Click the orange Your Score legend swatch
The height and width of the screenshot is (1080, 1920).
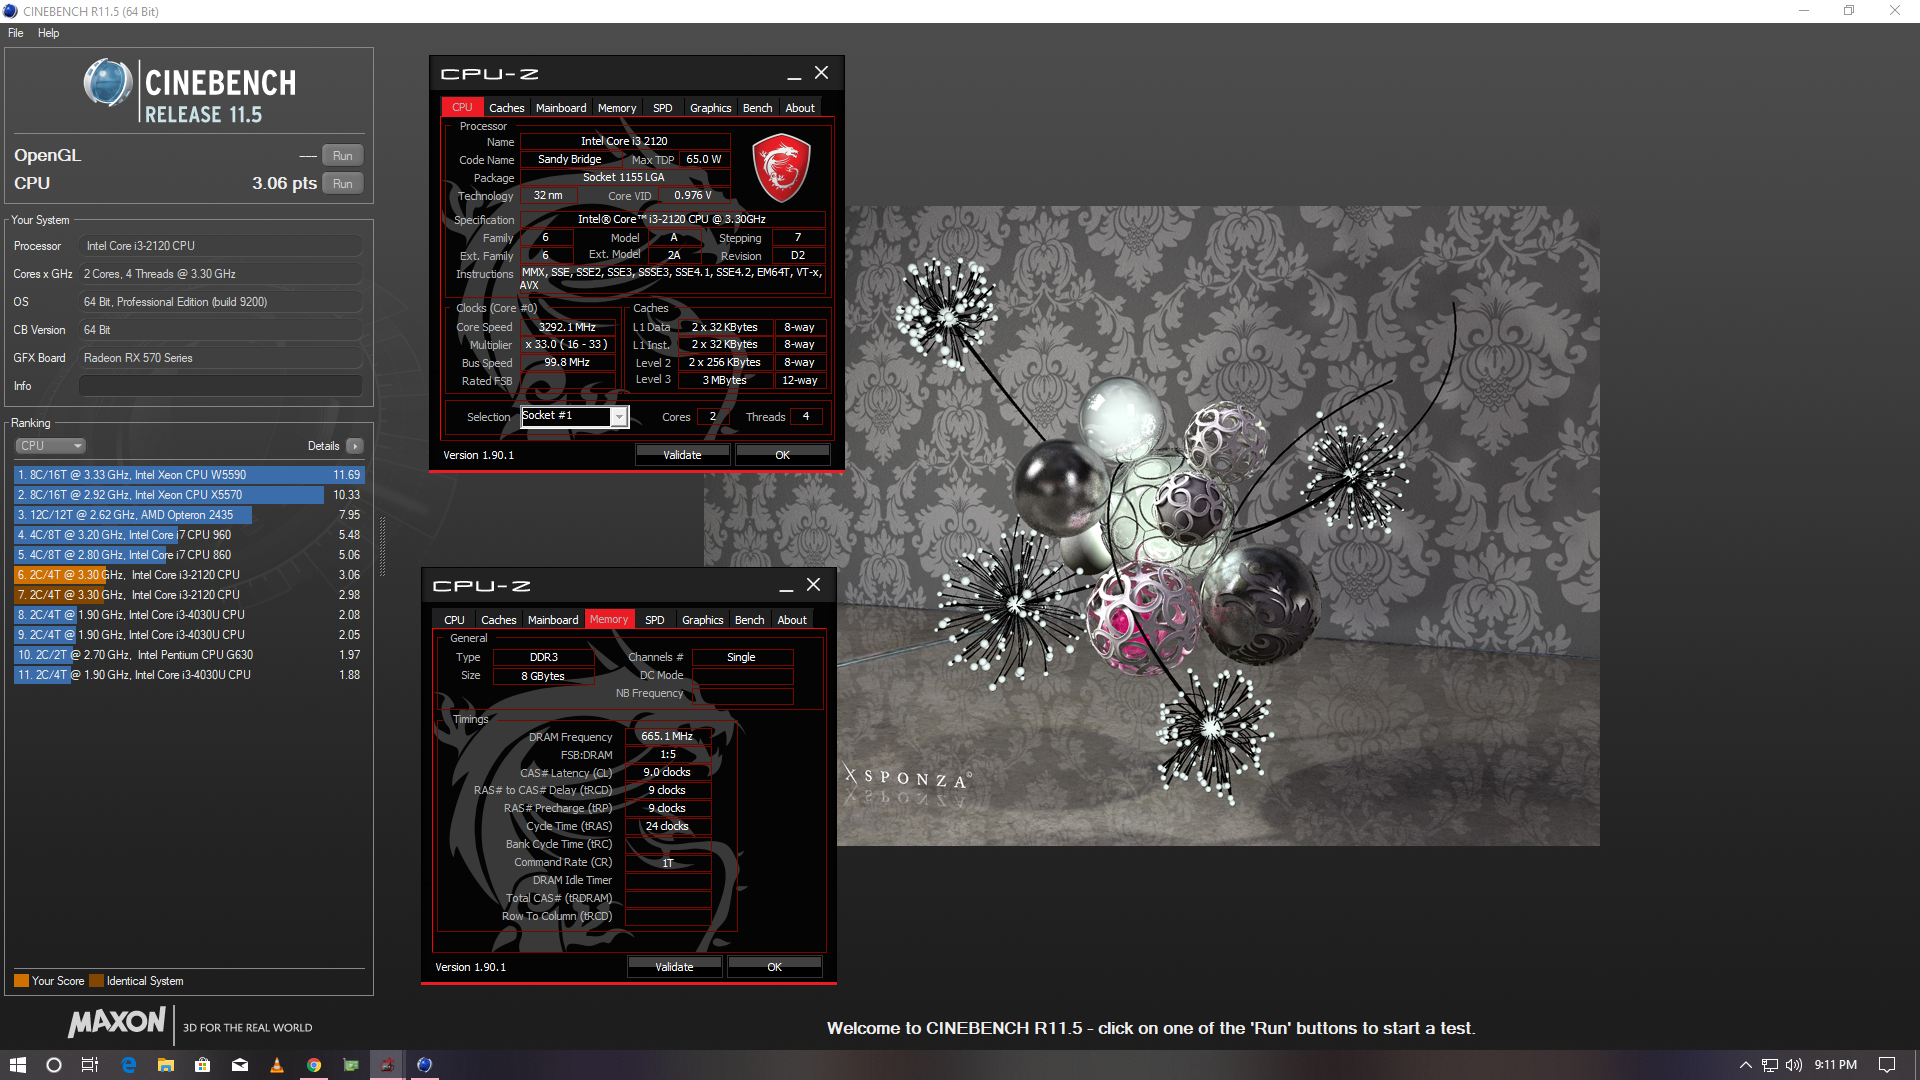[x=21, y=981]
